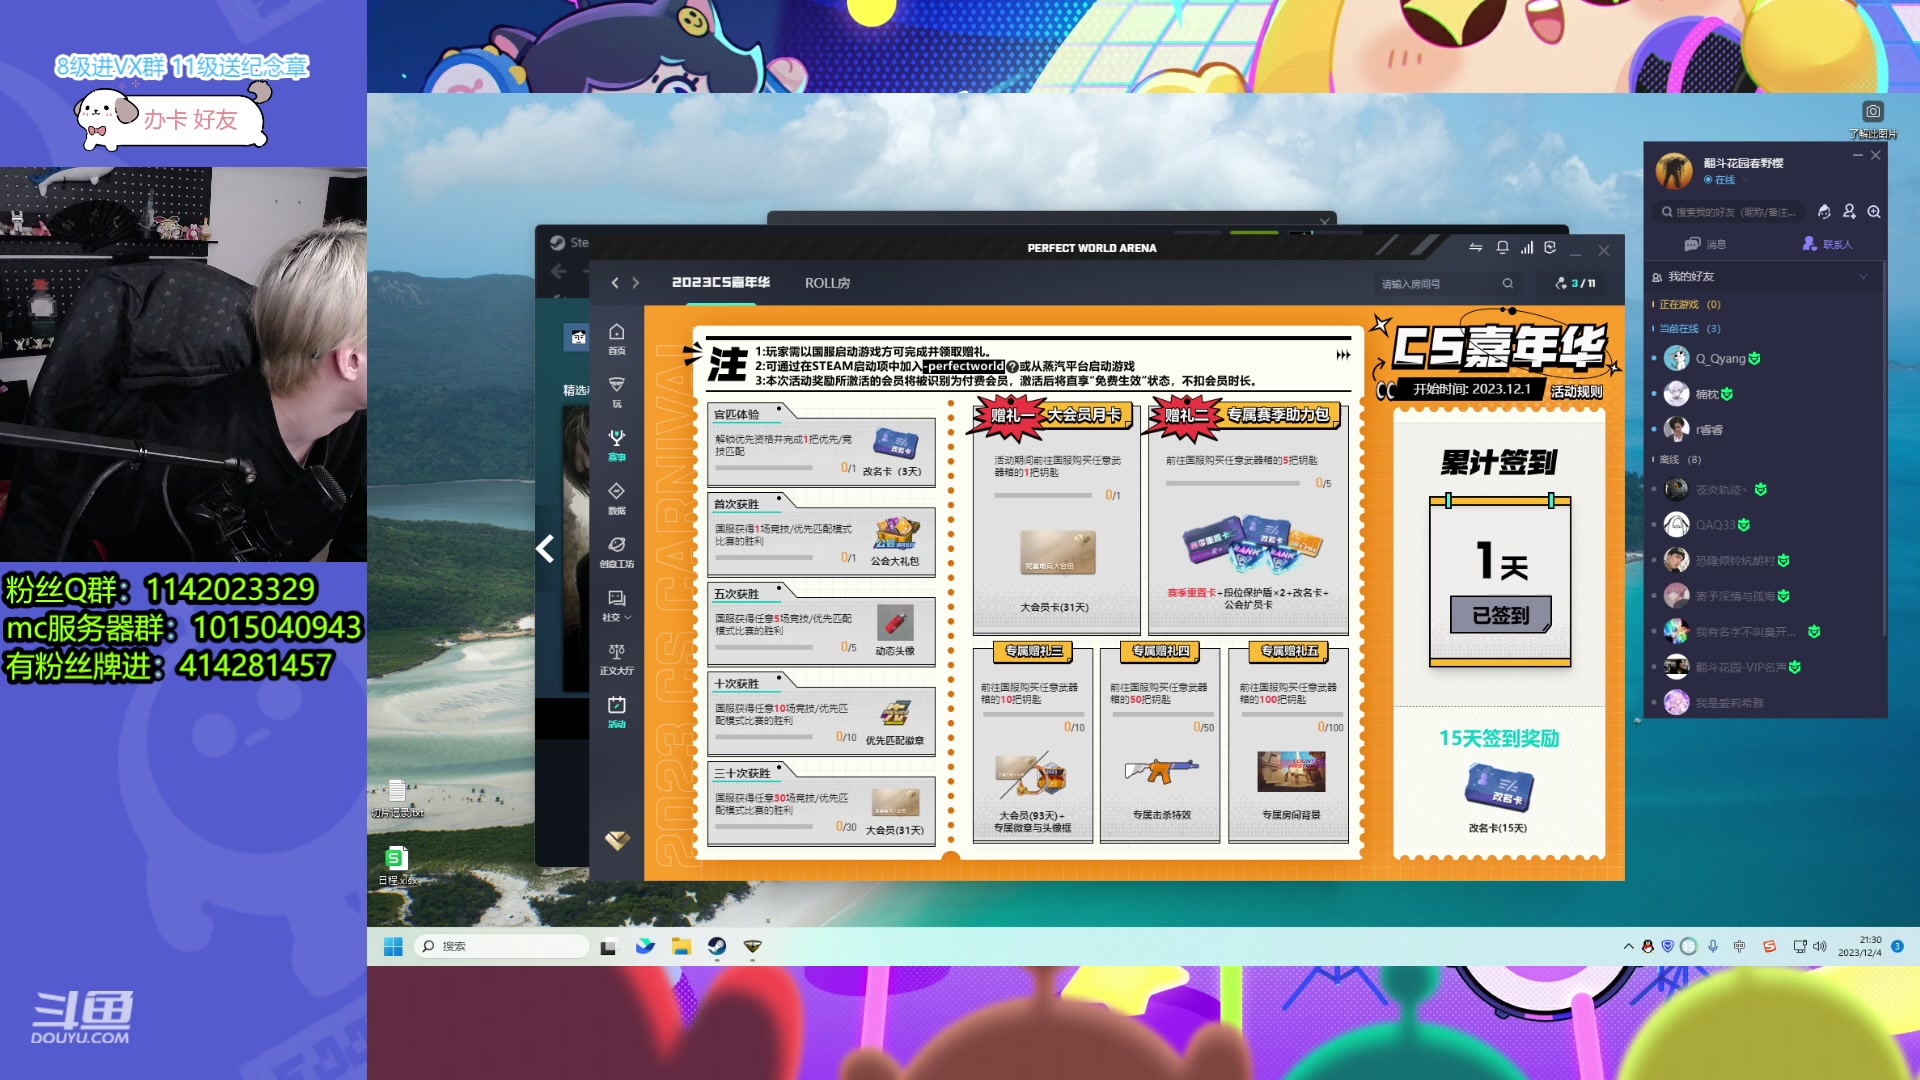1920x1080 pixels.
Task: Open the anti-cheat shield icon in title bar
Action: pos(1550,247)
